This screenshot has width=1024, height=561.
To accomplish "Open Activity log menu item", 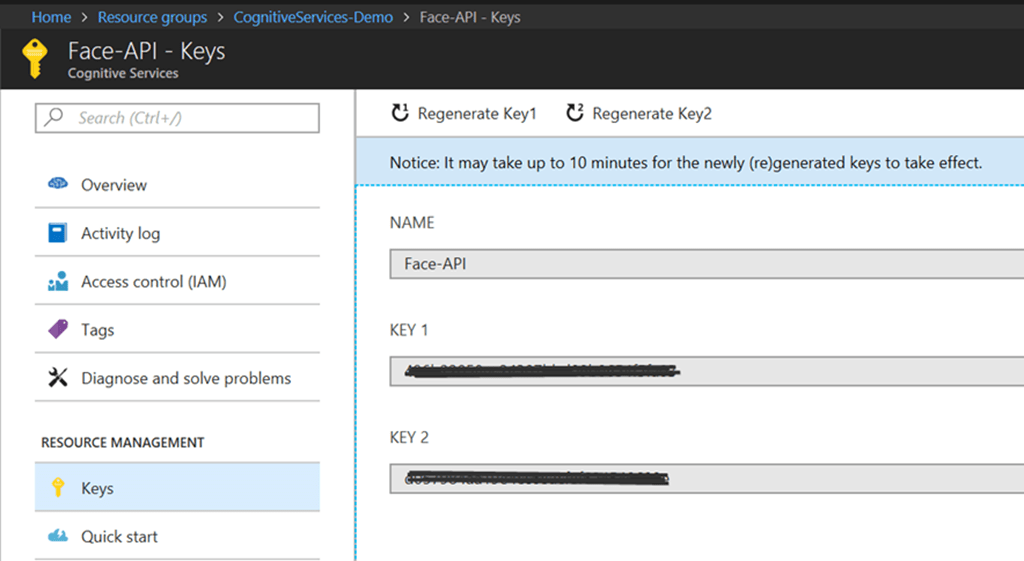I will coord(120,233).
